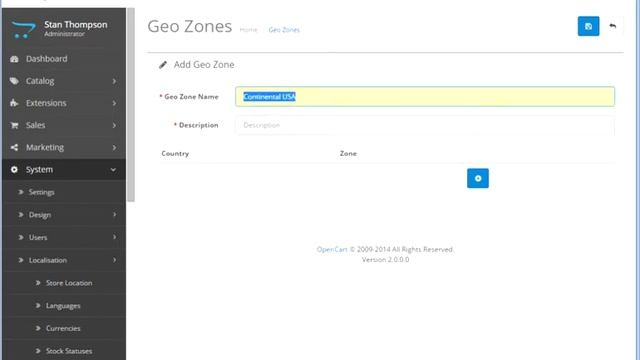Click the OpenCart cart logo icon

point(23,29)
